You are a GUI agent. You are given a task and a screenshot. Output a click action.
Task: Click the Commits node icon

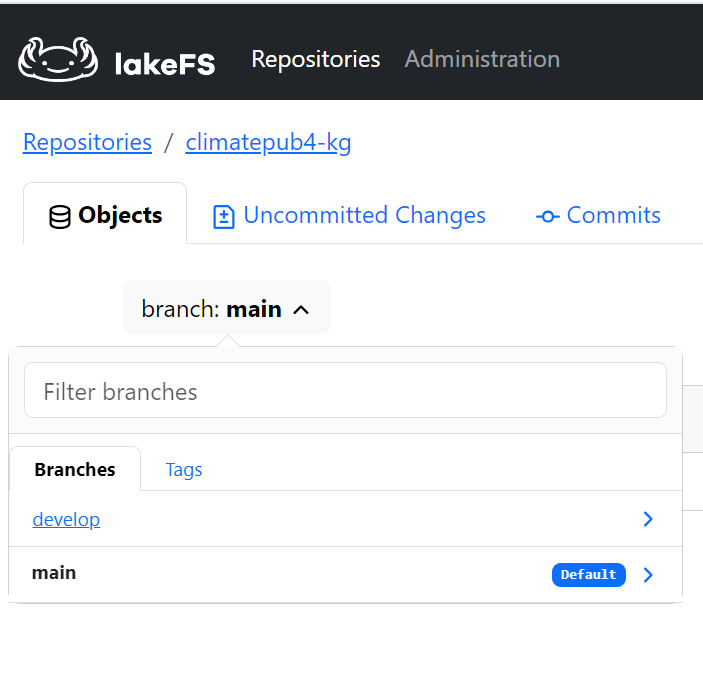[547, 216]
